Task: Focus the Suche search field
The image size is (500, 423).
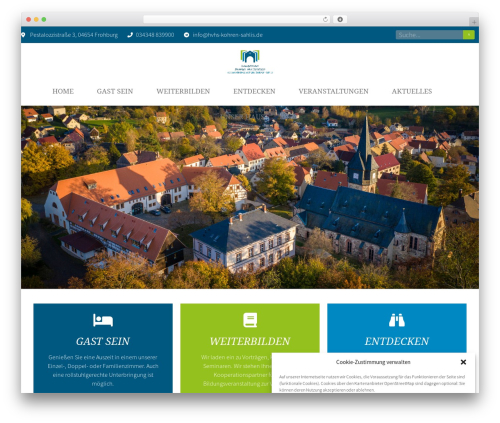Action: pos(429,35)
